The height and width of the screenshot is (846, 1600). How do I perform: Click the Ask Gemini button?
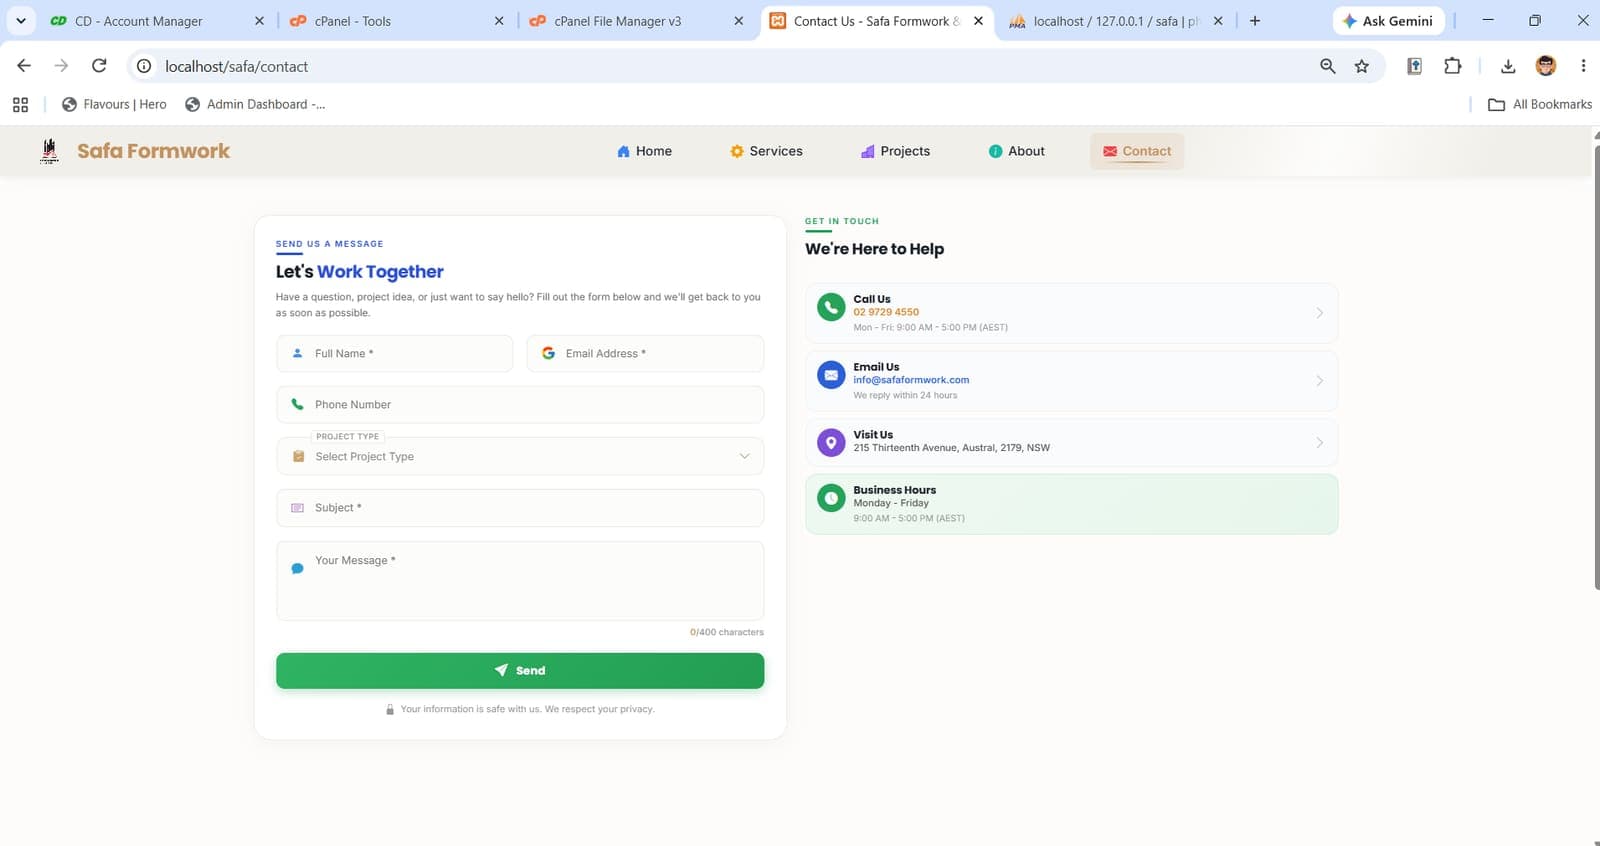pyautogui.click(x=1388, y=21)
